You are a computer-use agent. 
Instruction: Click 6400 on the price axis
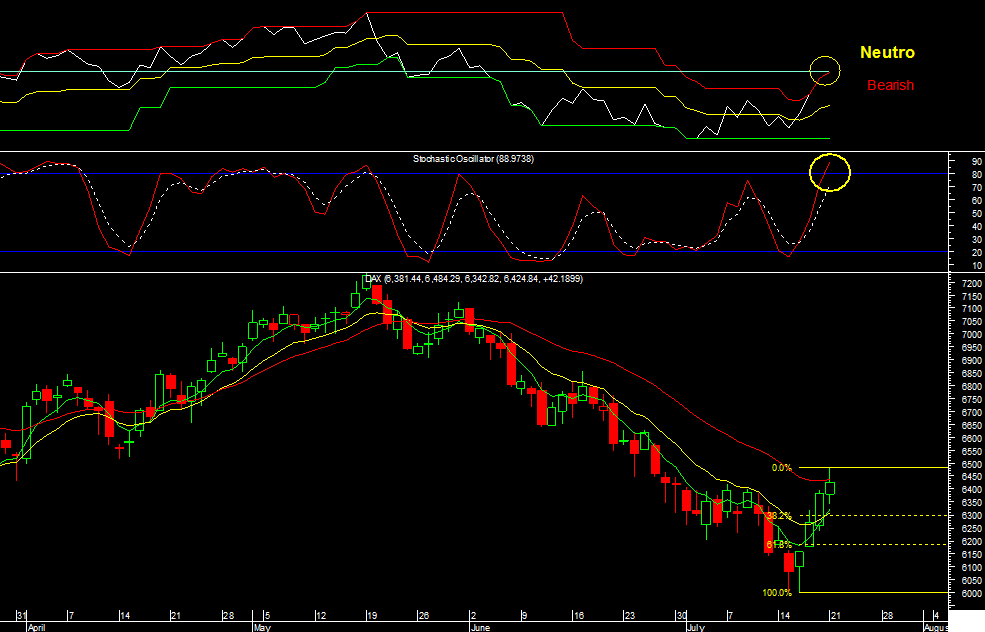point(971,490)
